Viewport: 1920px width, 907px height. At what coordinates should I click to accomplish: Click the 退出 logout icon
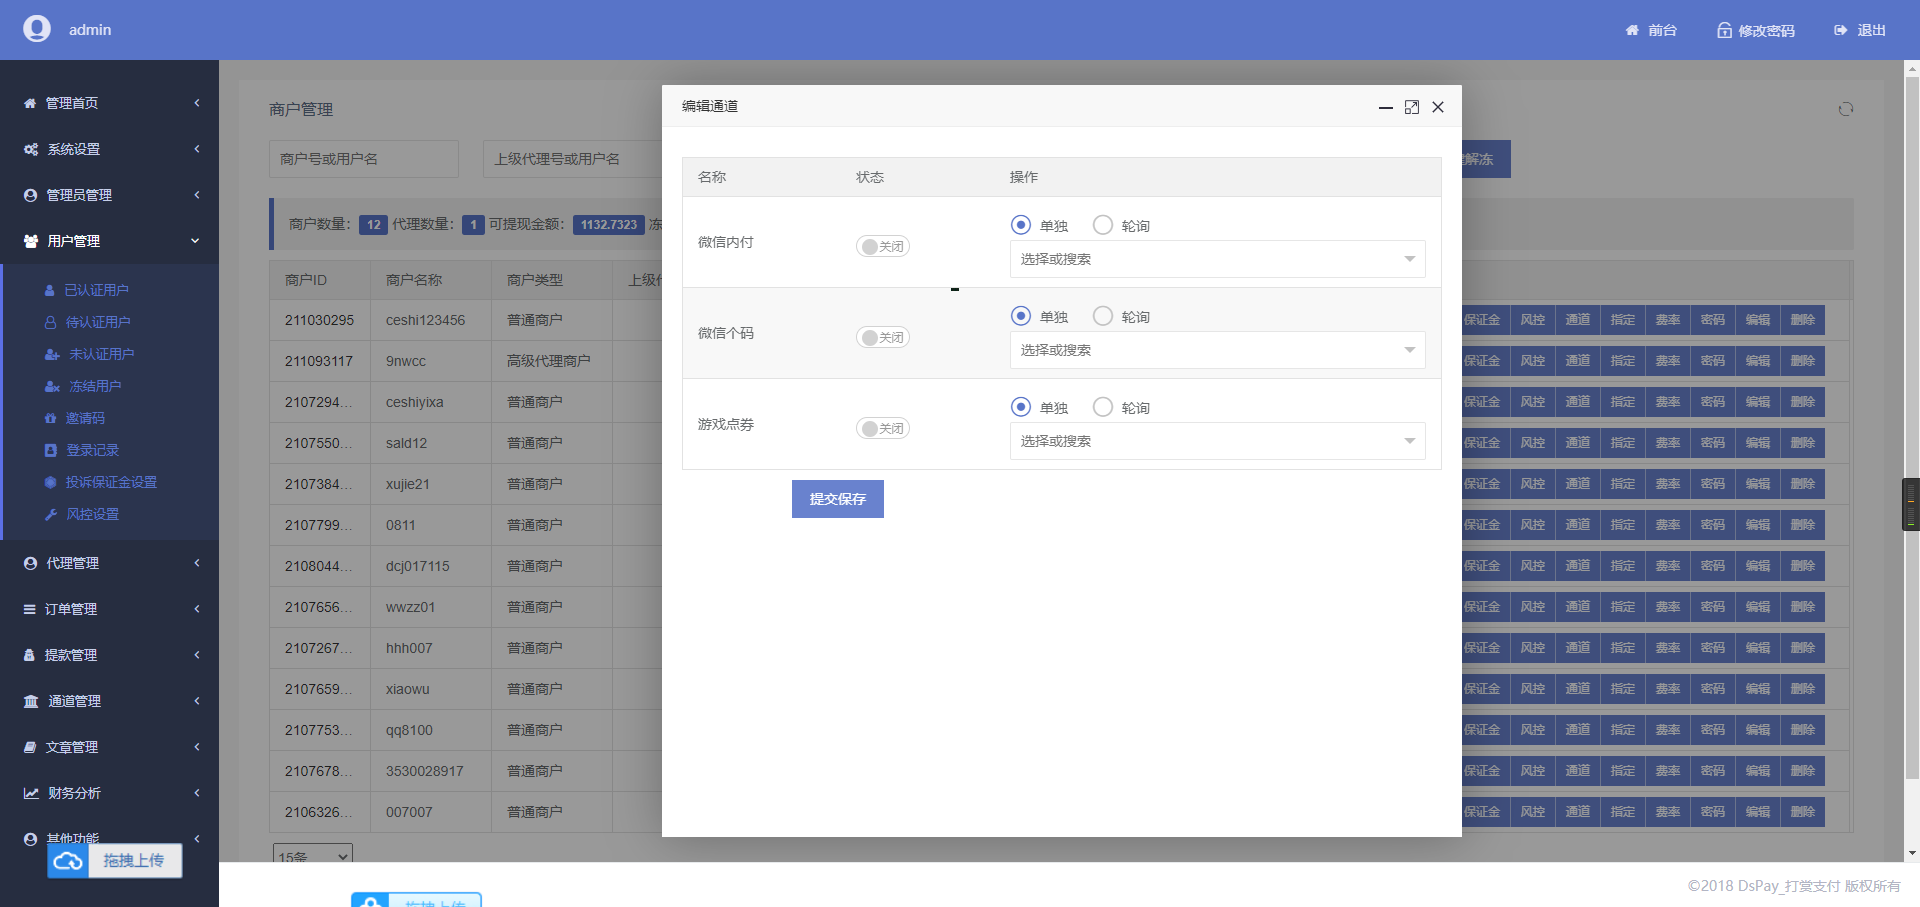(x=1839, y=30)
